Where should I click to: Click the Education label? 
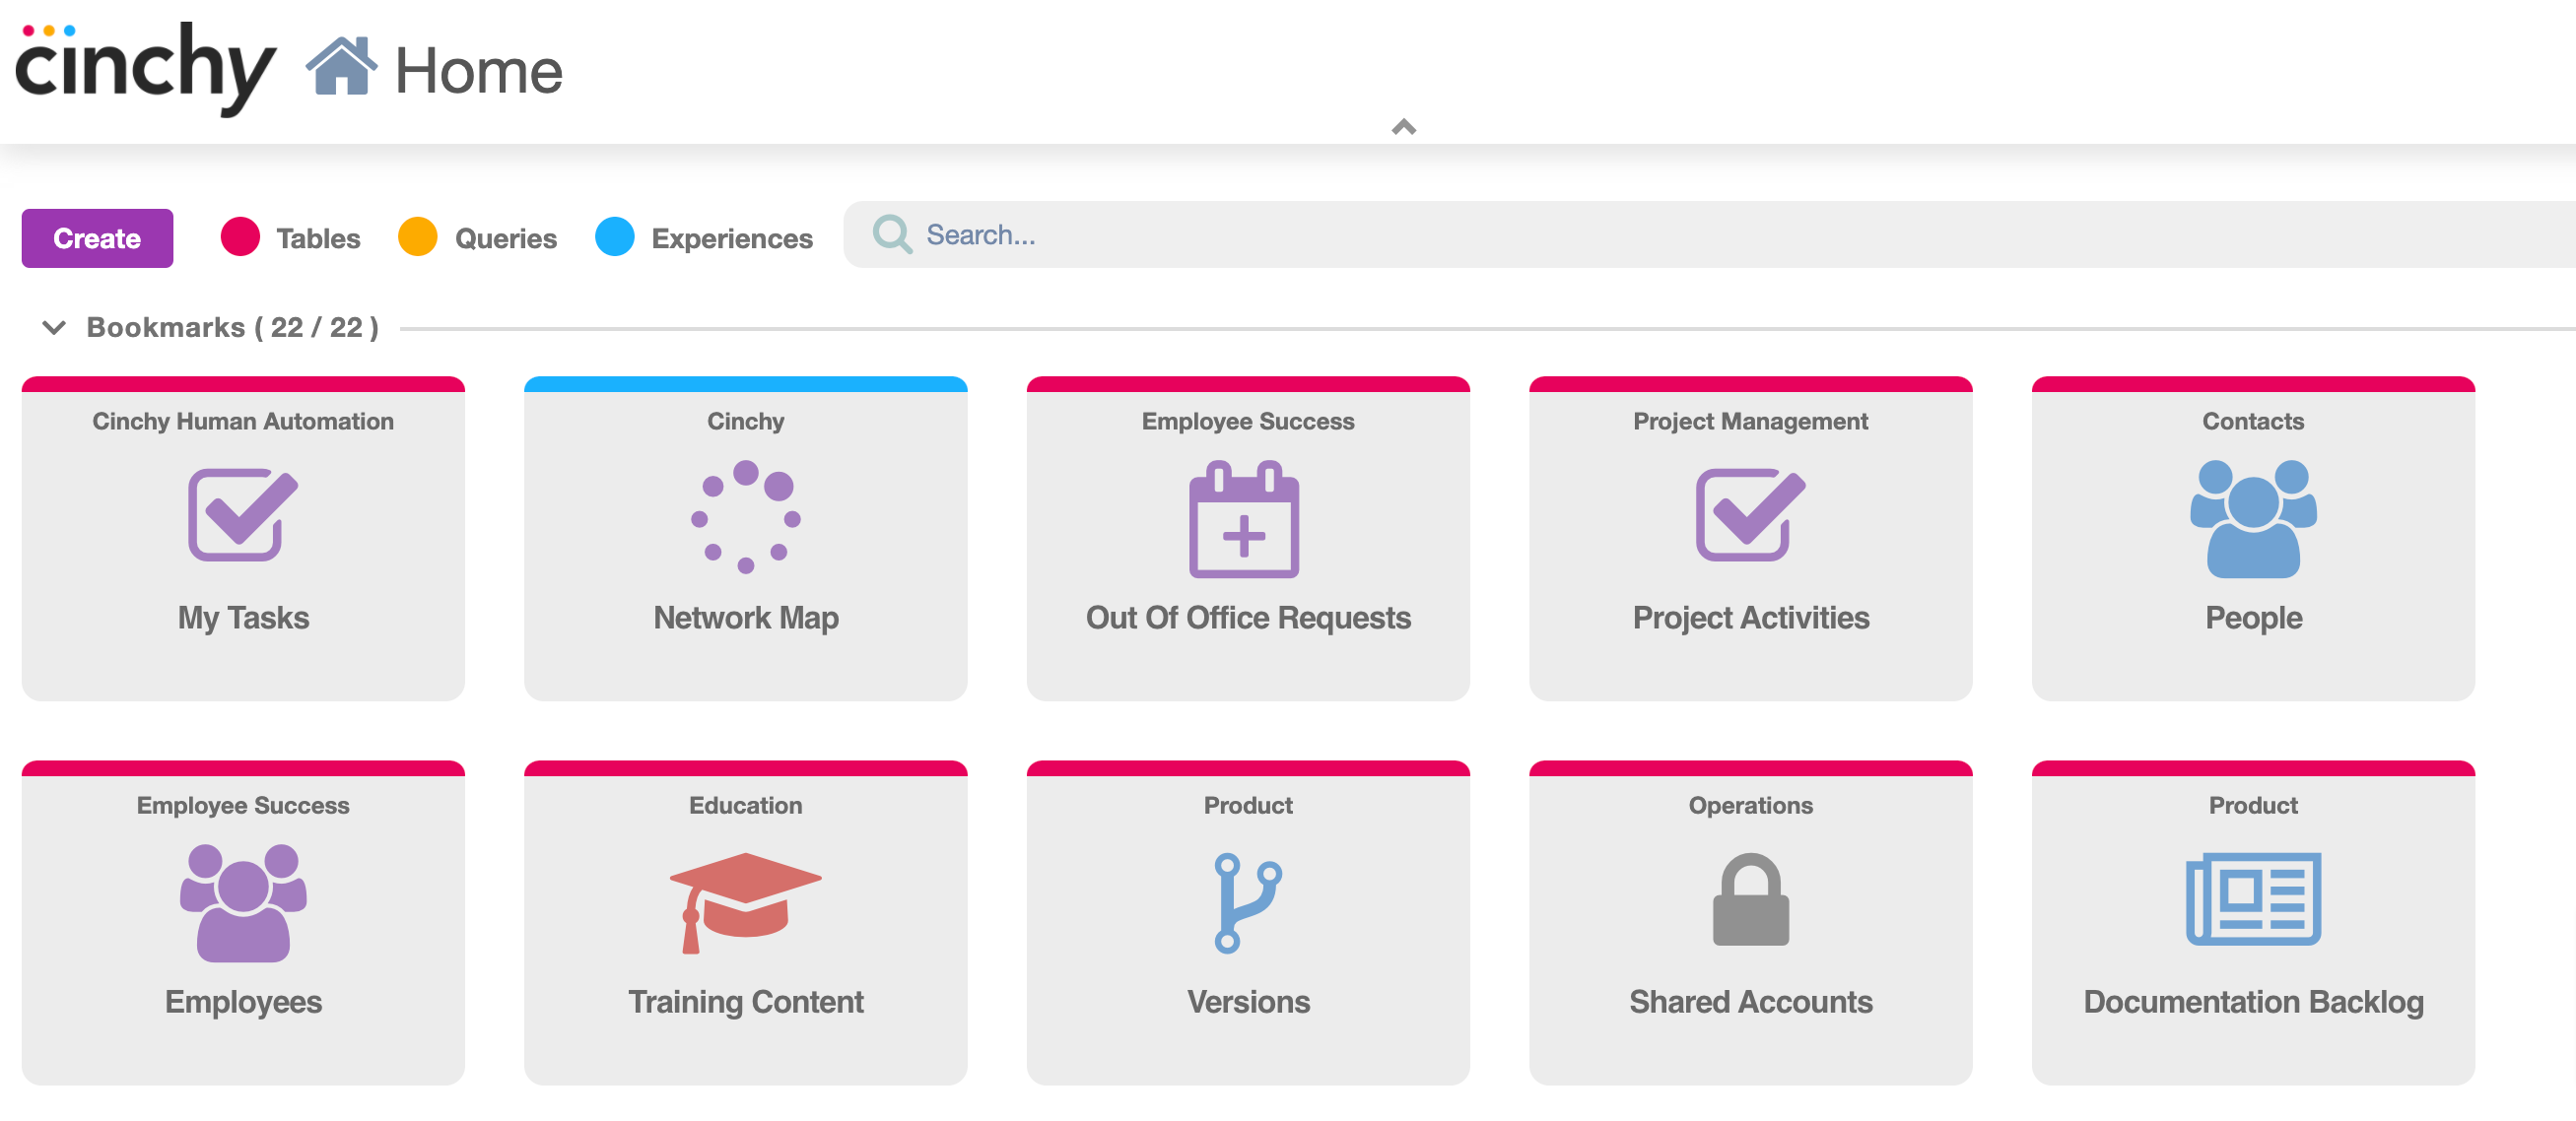point(746,805)
